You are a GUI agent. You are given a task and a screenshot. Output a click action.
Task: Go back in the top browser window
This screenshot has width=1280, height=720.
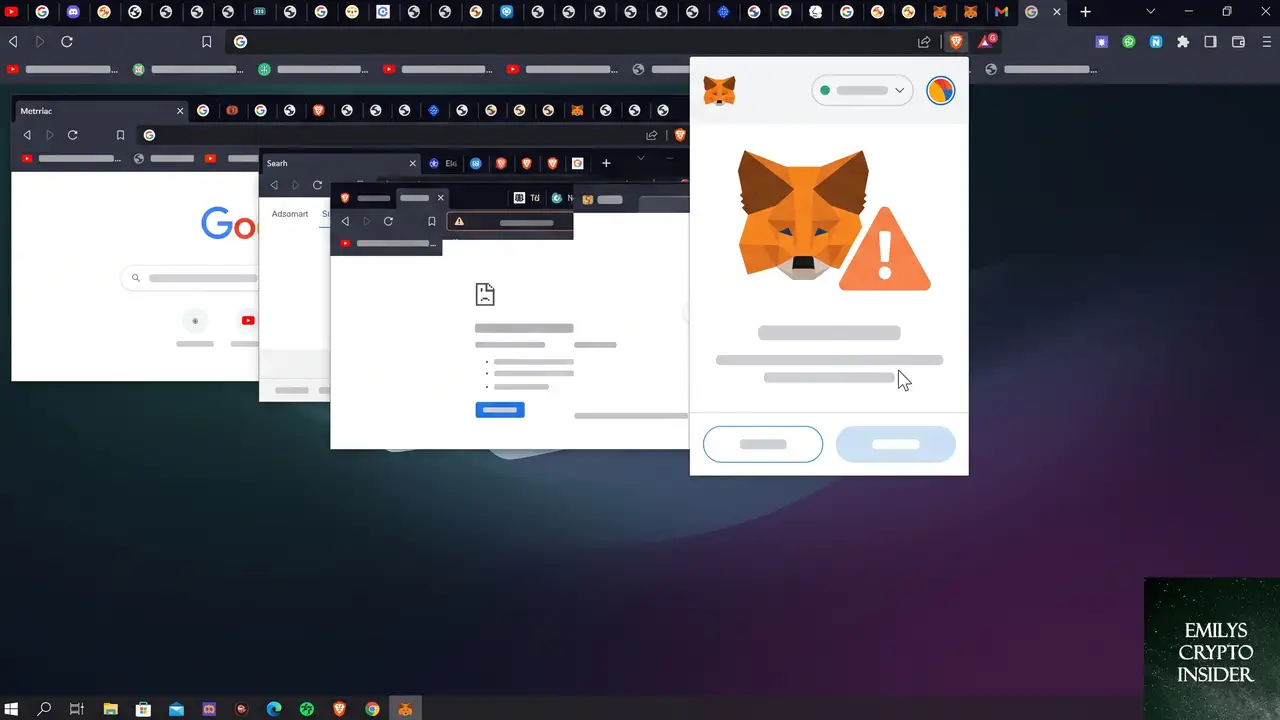pyautogui.click(x=13, y=42)
